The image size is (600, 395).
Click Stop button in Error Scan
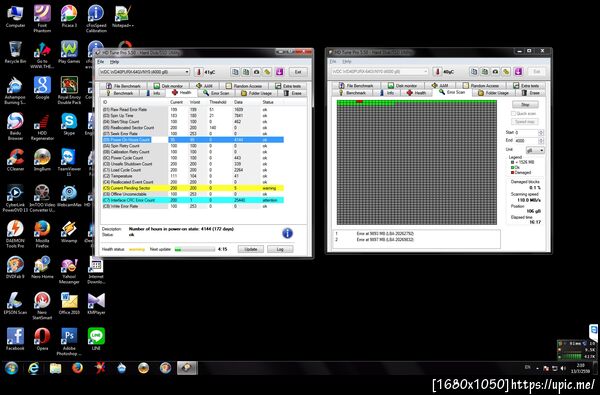pos(525,104)
